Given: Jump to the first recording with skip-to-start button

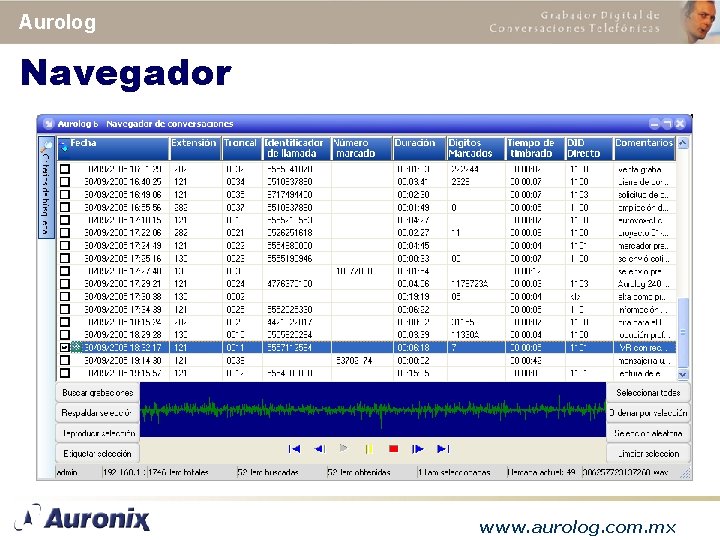Looking at the screenshot, I should point(294,449).
